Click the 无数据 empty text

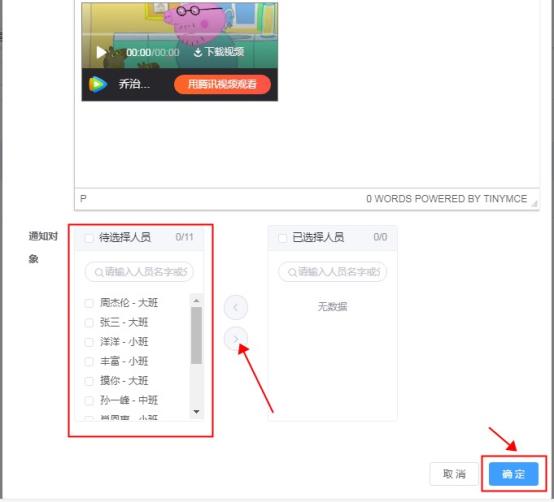(x=332, y=307)
